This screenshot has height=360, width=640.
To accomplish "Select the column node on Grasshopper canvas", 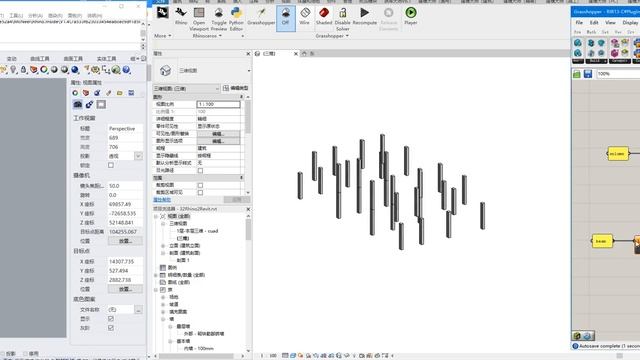I will [618, 154].
